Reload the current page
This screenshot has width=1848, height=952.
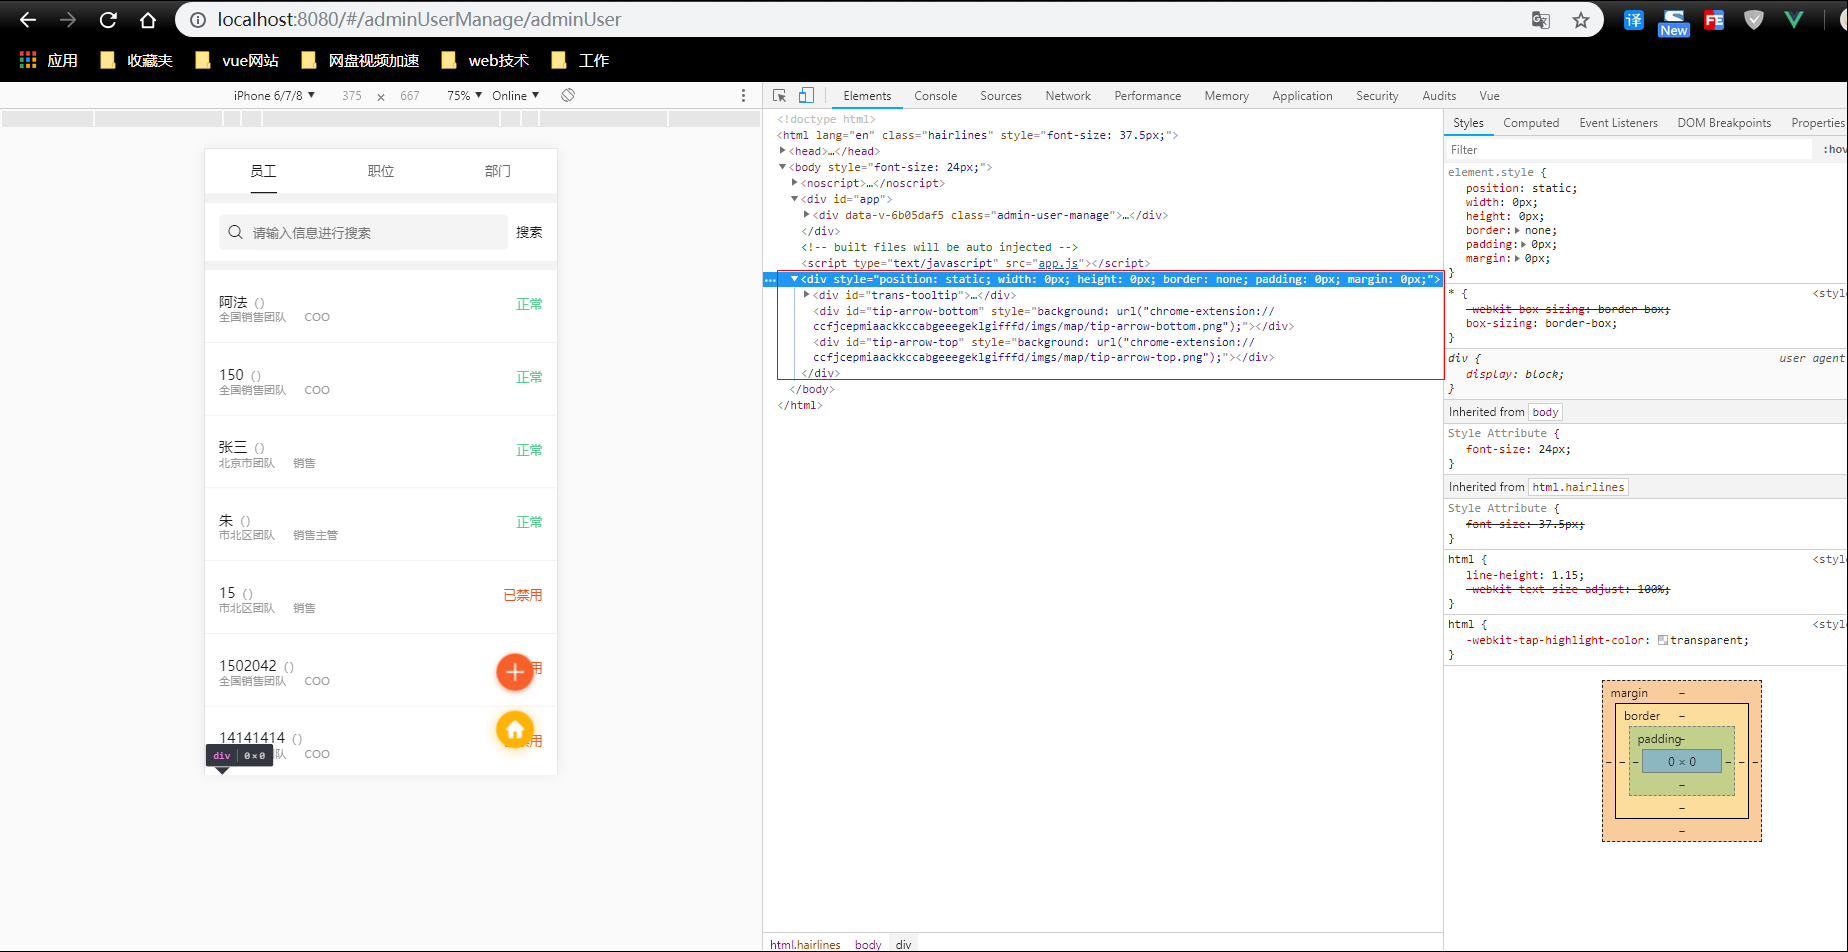[x=108, y=20]
